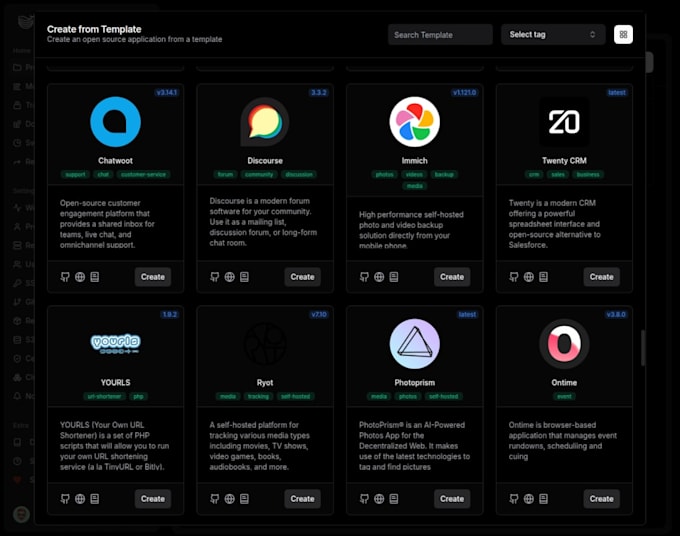Open the Discourse GitHub link icon
The image size is (680, 536).
pyautogui.click(x=215, y=277)
